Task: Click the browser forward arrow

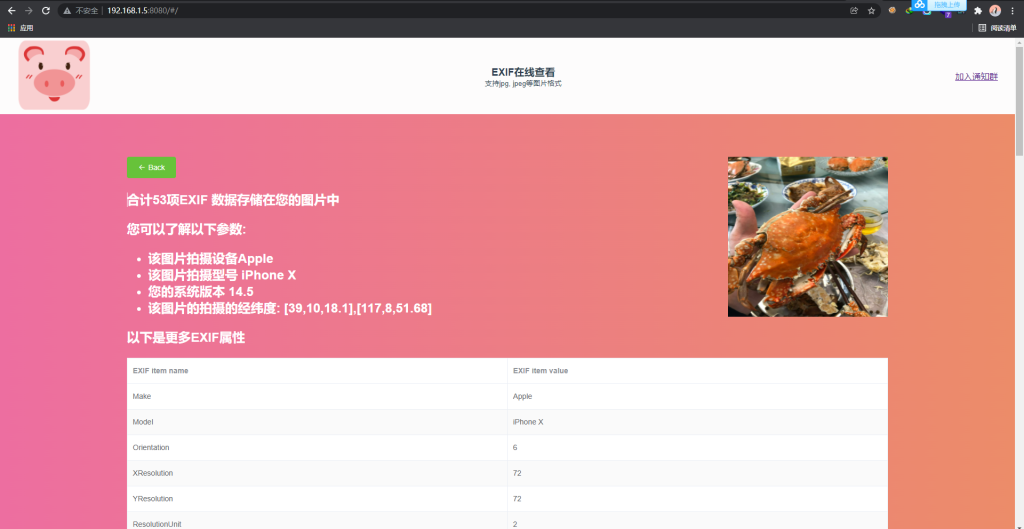Action: click(28, 10)
